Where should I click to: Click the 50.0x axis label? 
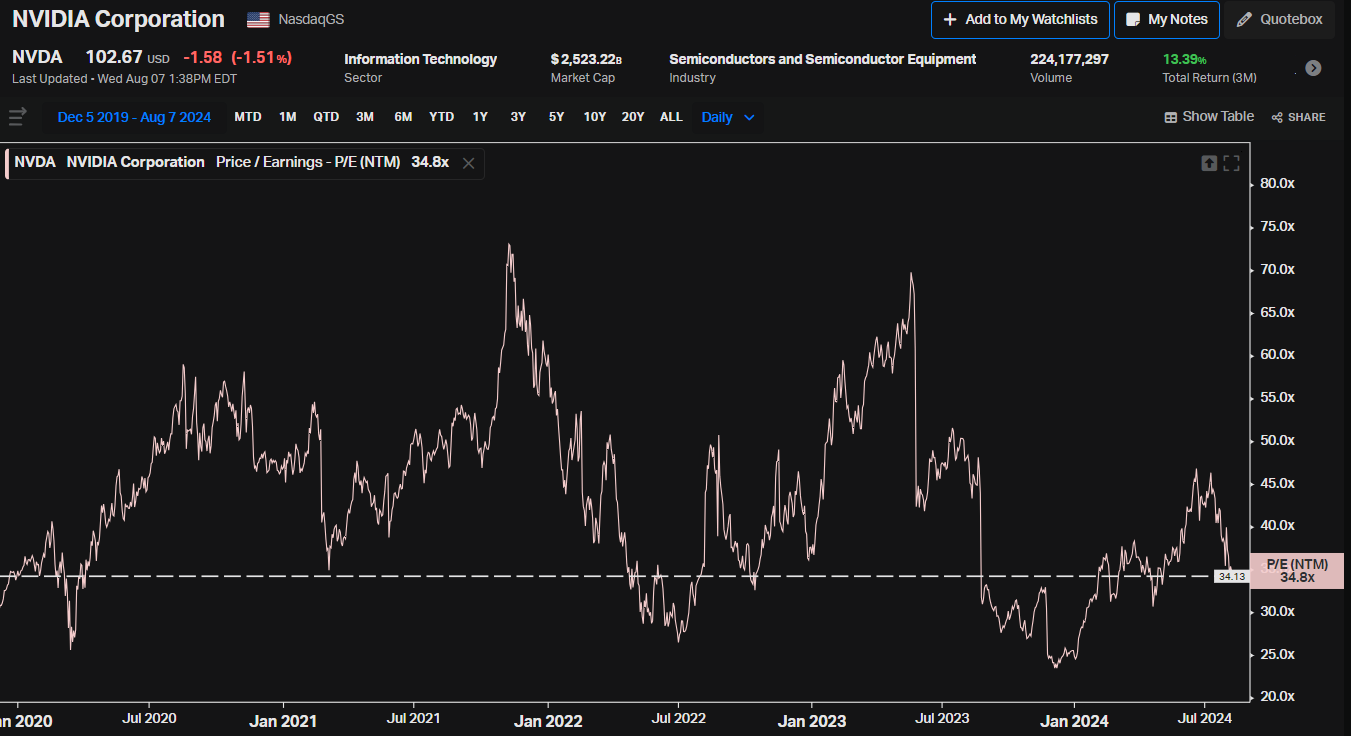pos(1278,440)
